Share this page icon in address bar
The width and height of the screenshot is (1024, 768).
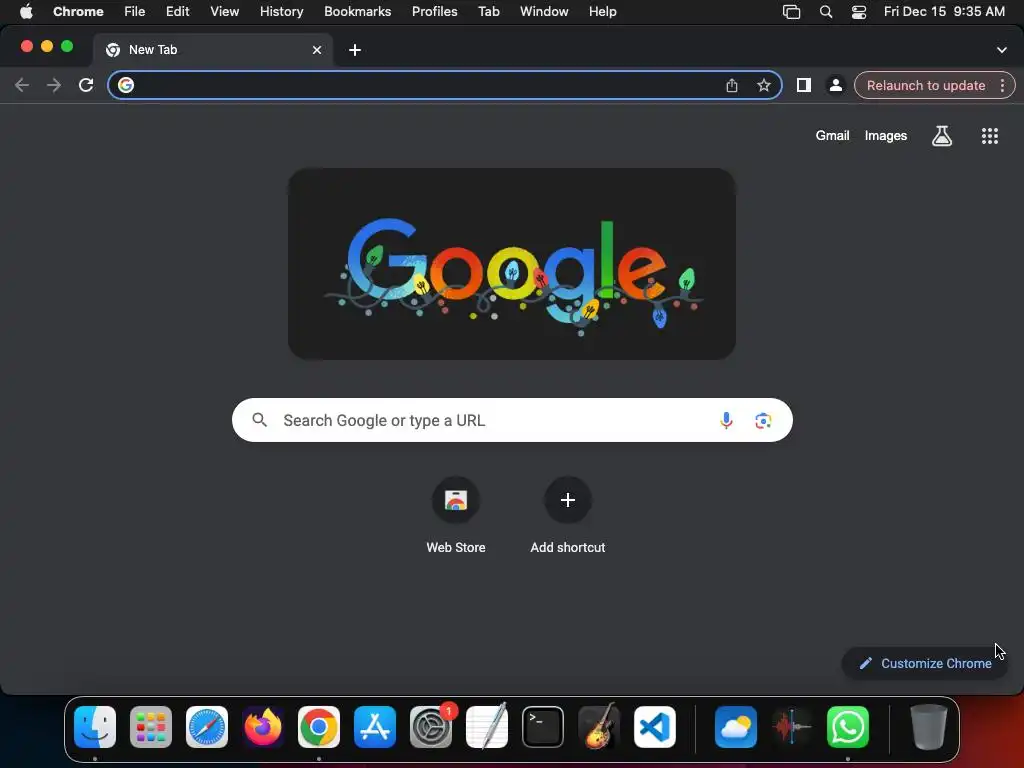coord(731,86)
